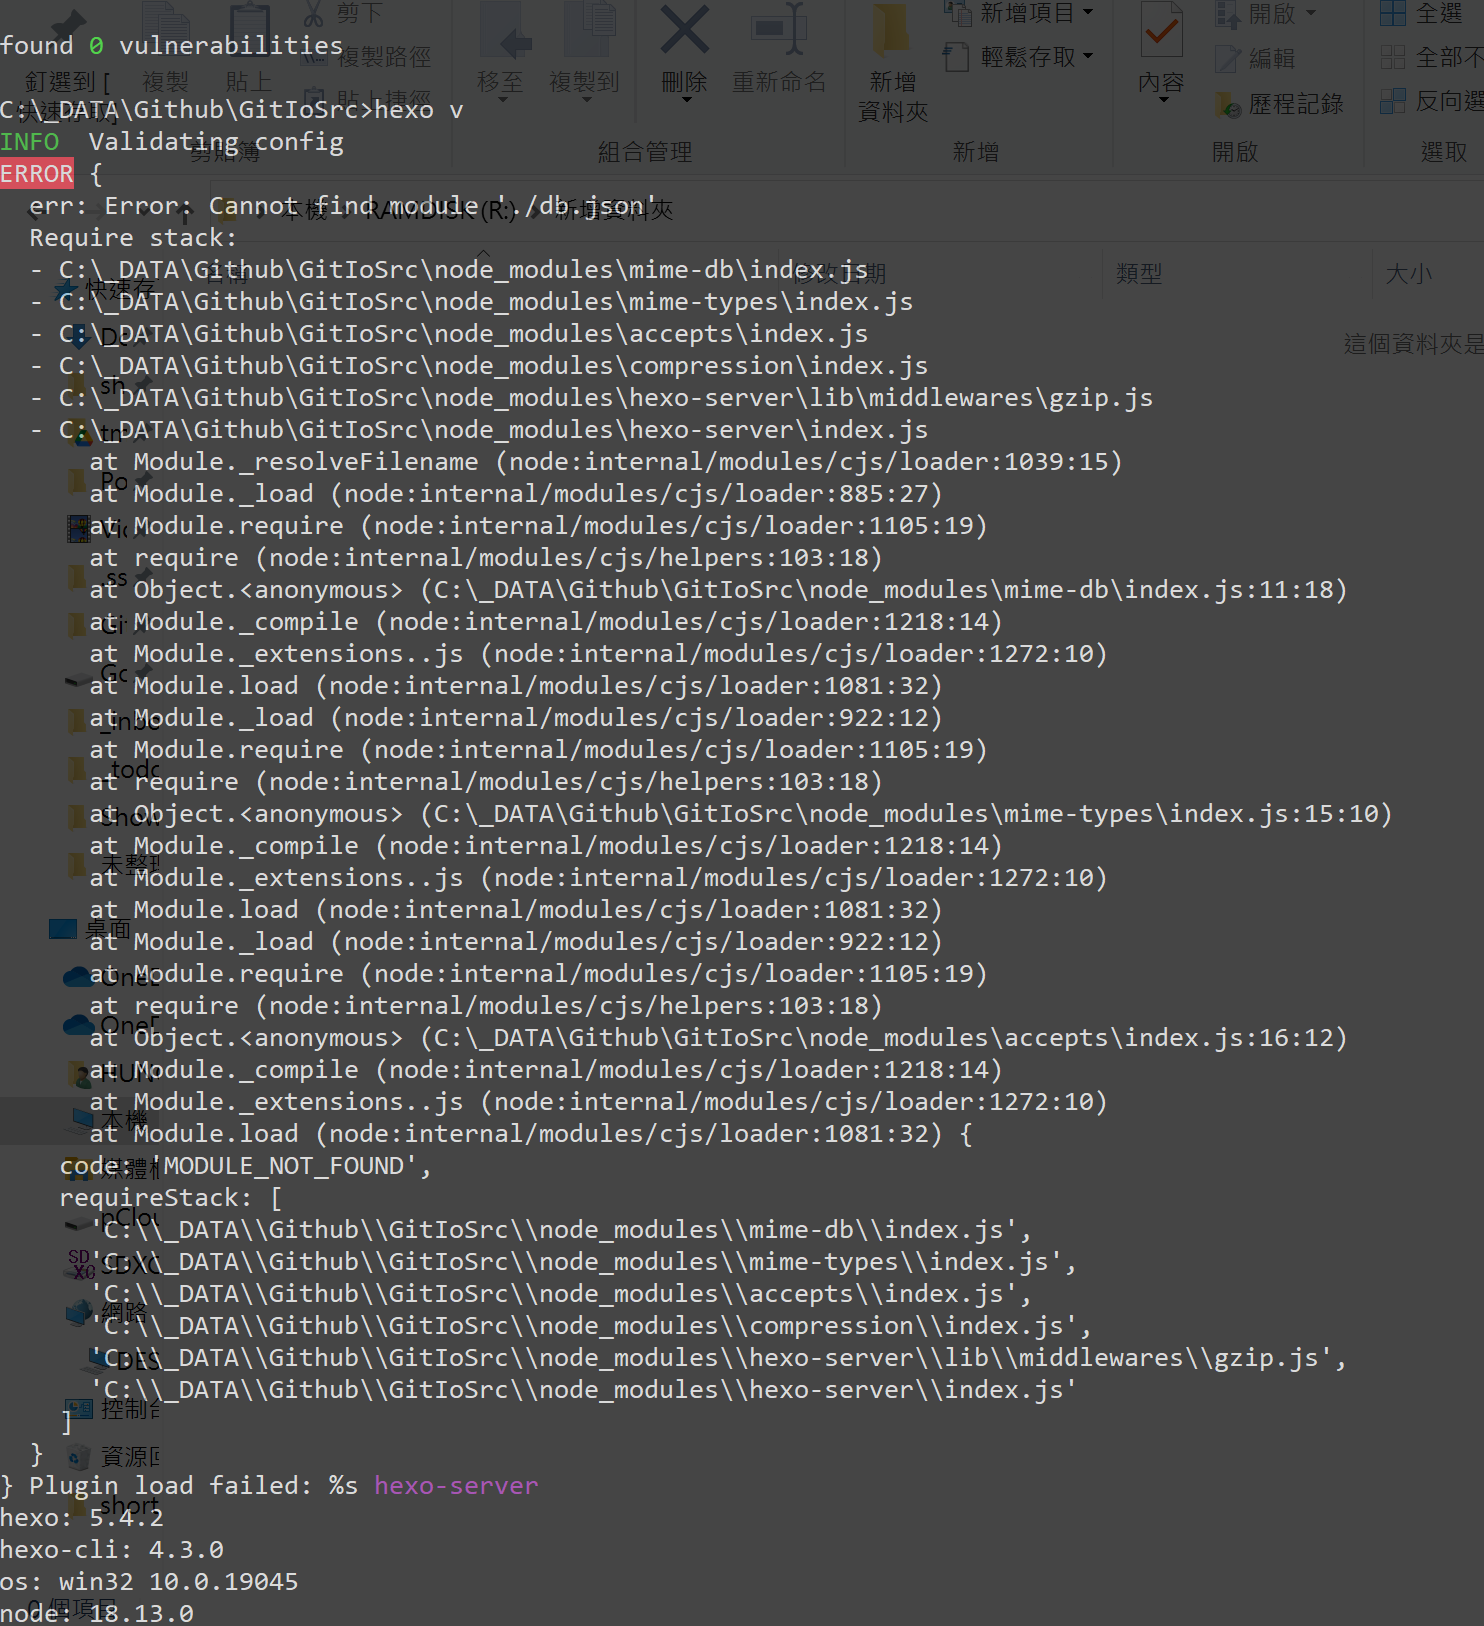The image size is (1484, 1626).
Task: Click the 刪除 X delete icon
Action: point(685,30)
